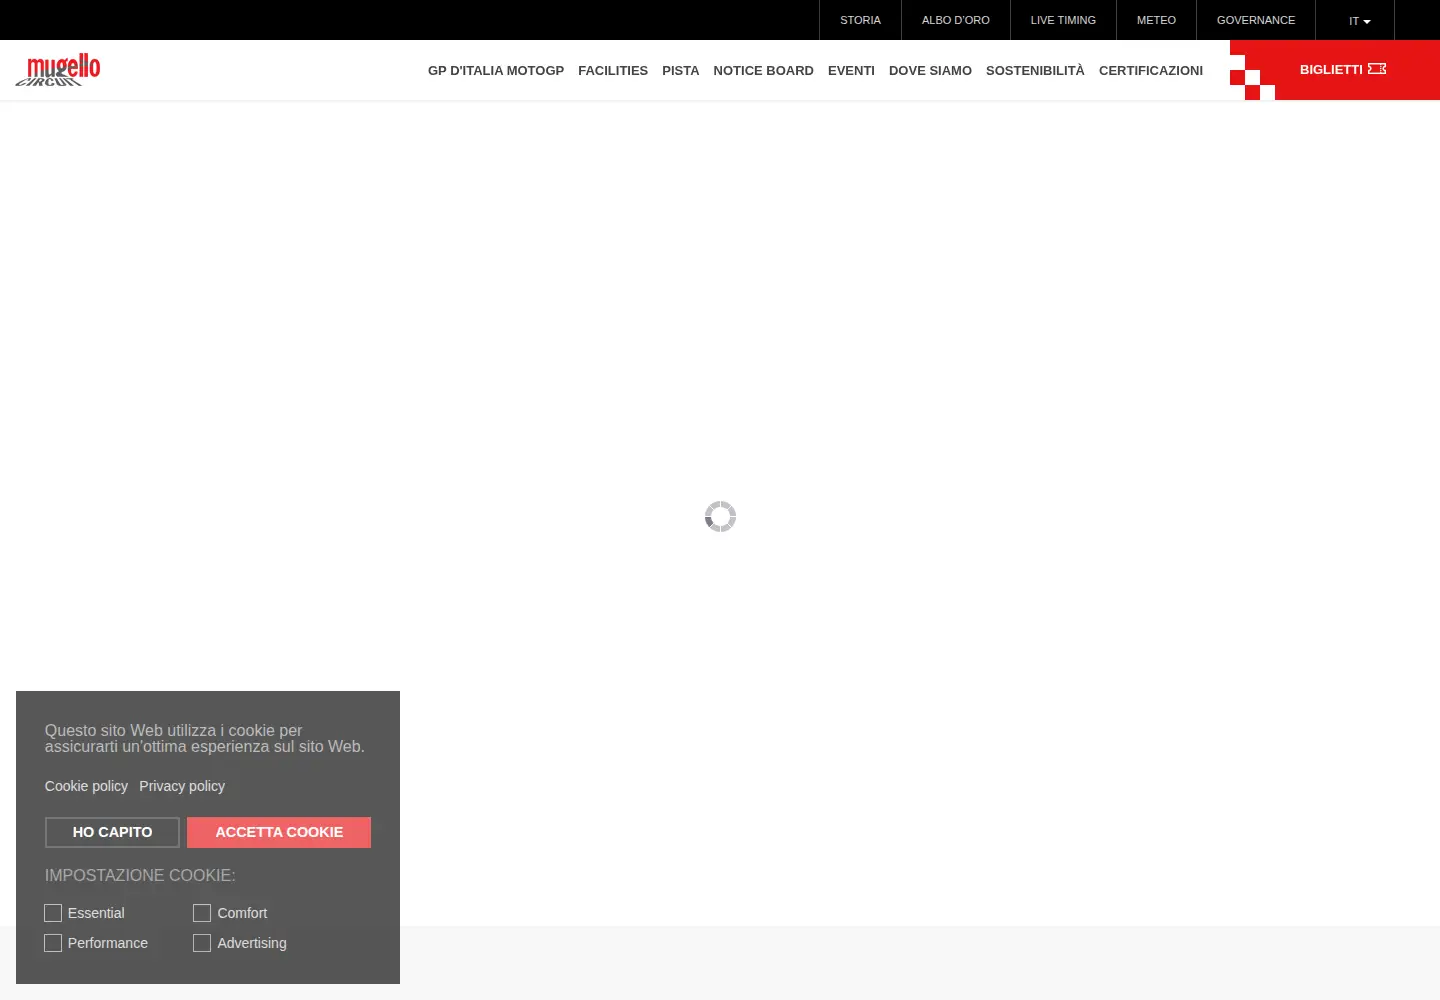The height and width of the screenshot is (1000, 1440).
Task: Go to Dove Siamo page
Action: (x=930, y=71)
